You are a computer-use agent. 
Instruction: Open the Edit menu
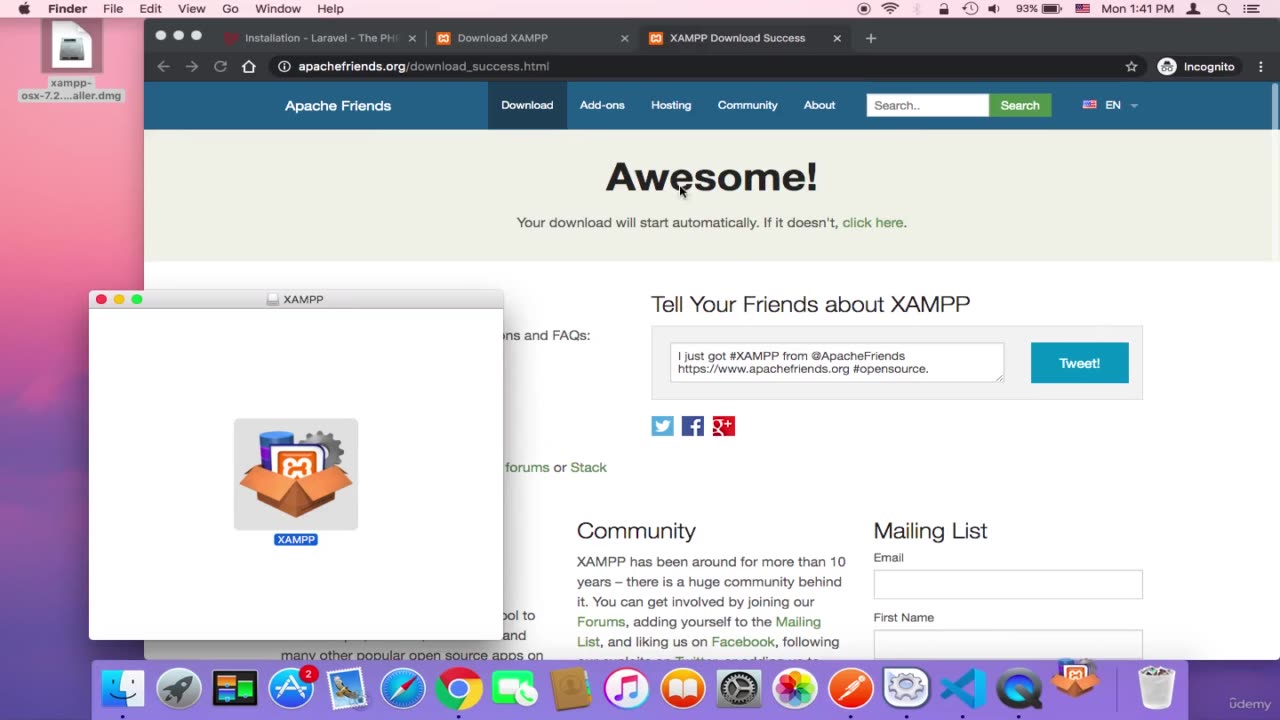pos(150,9)
